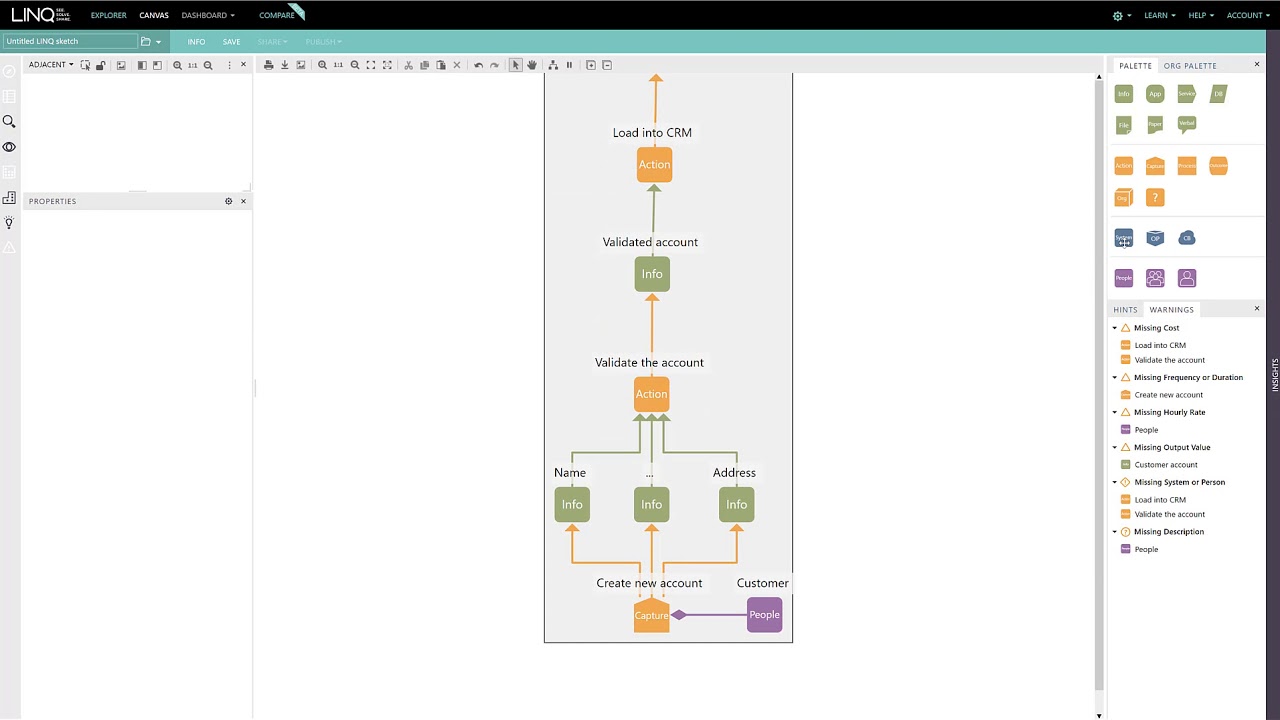Select Create new account in warnings list
Screen dimensions: 1280x720
(x=1168, y=395)
